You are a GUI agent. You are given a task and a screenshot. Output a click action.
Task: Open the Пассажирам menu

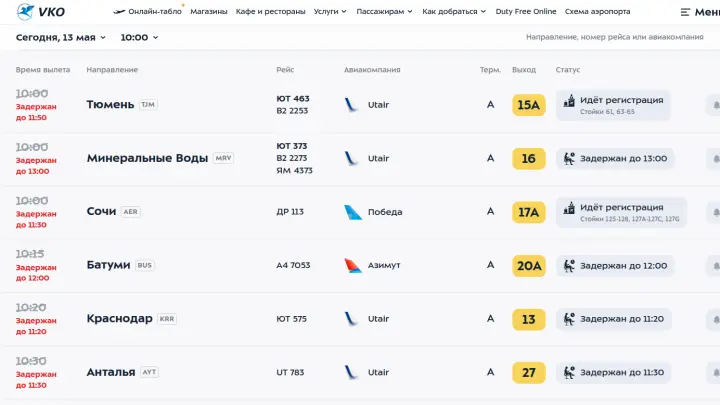point(384,11)
